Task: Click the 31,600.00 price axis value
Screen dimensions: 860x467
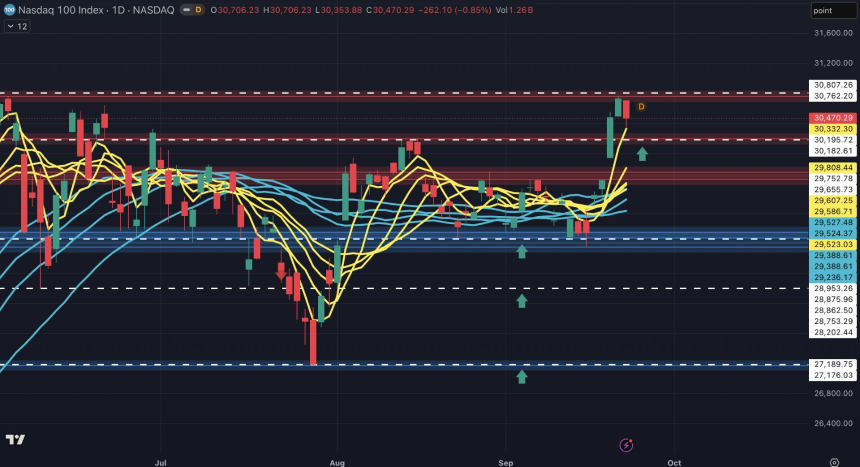Action: 833,33
